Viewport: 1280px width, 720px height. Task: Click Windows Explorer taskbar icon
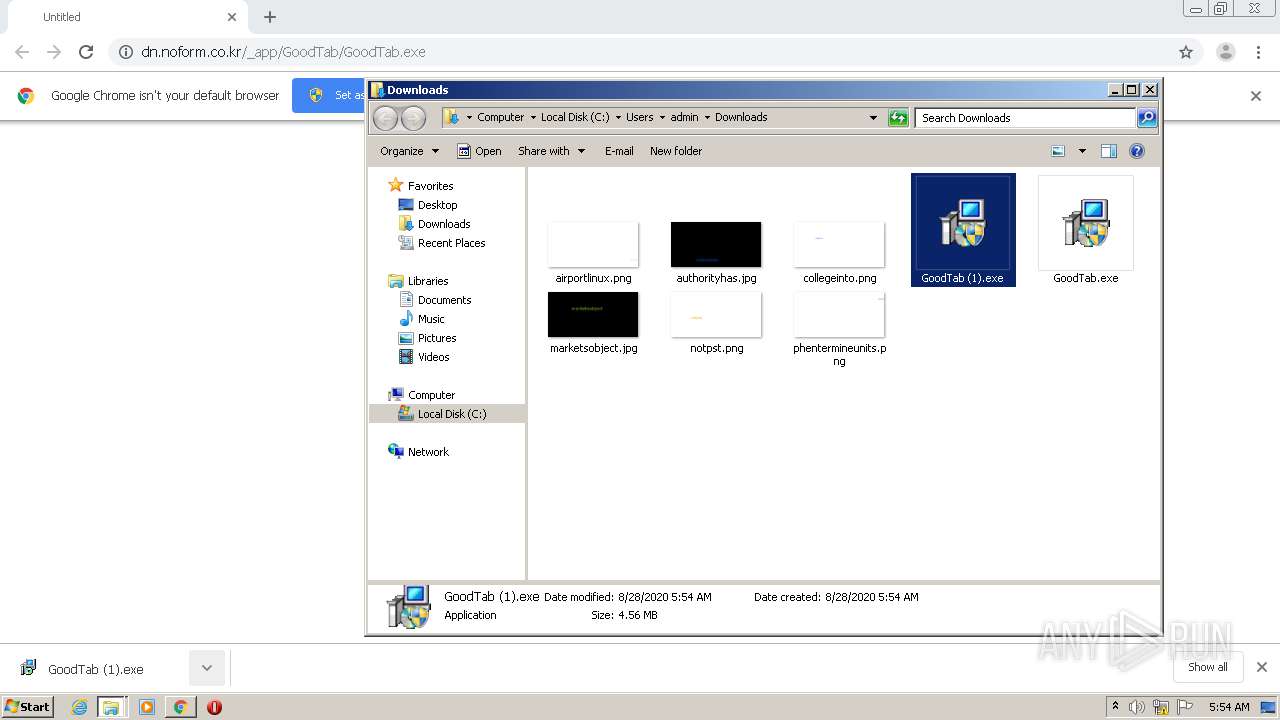coord(111,707)
